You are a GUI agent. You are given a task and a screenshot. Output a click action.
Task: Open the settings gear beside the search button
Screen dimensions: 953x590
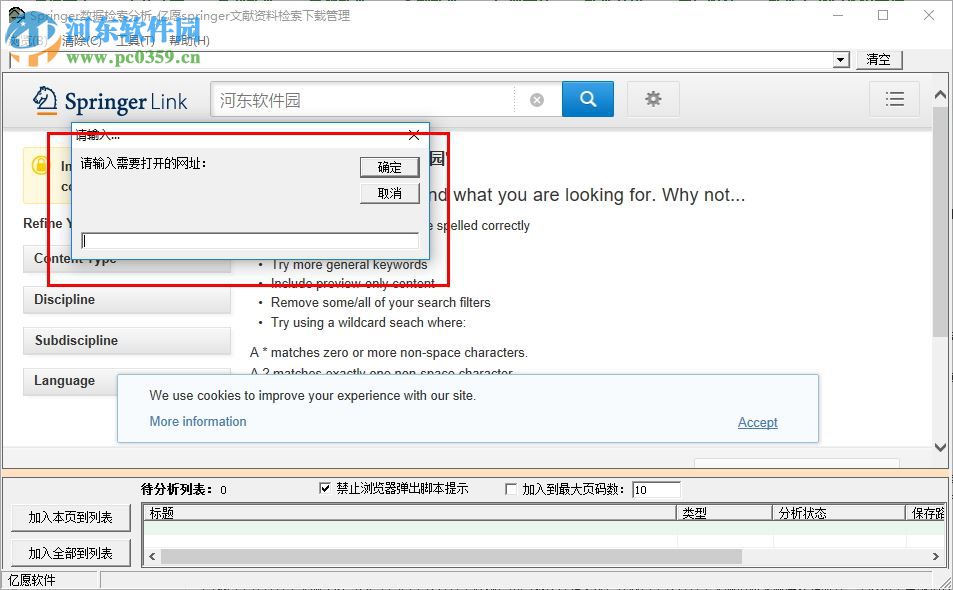tap(653, 99)
